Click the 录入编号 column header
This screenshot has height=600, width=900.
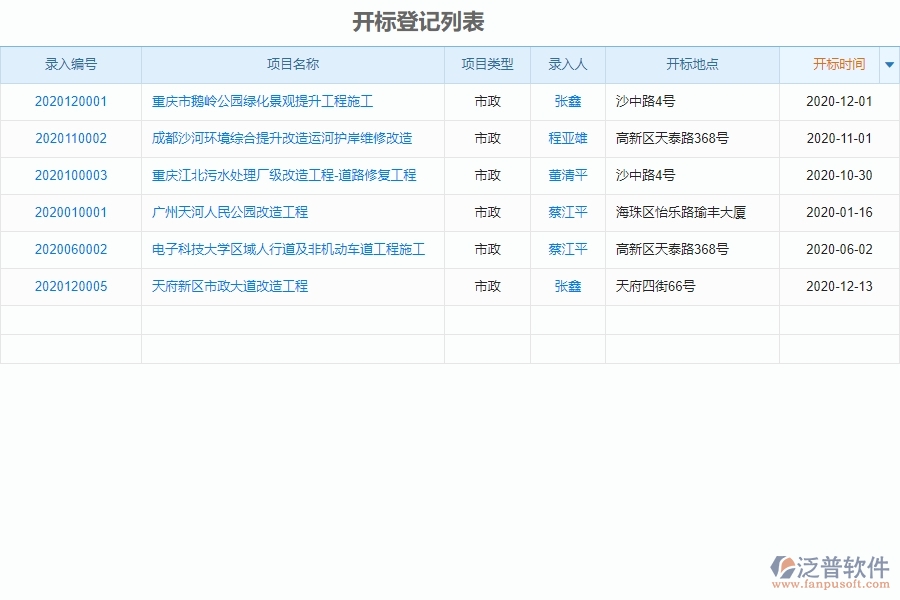tap(72, 64)
